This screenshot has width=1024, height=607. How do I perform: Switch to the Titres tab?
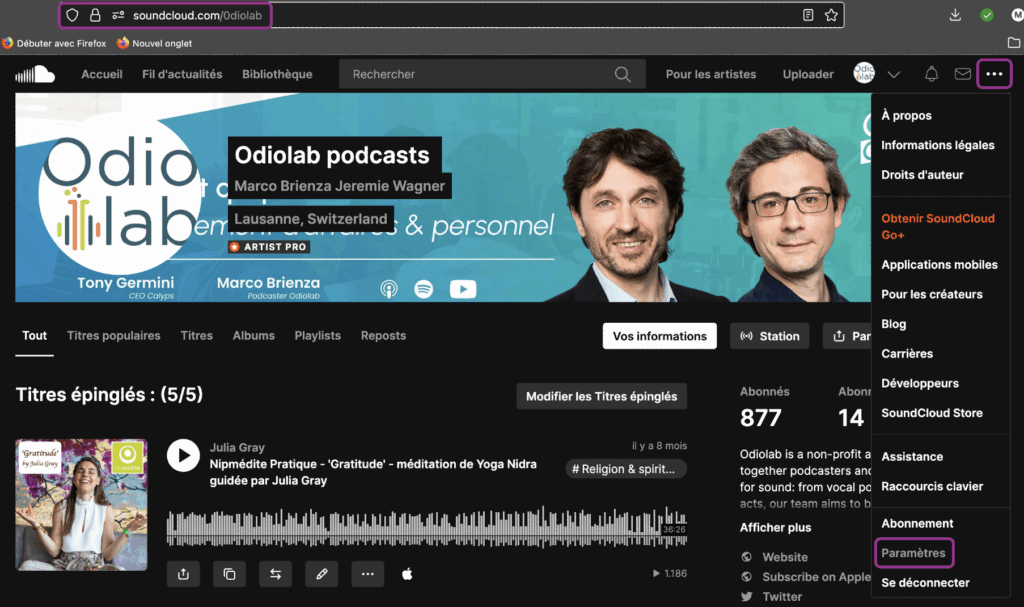tap(197, 336)
